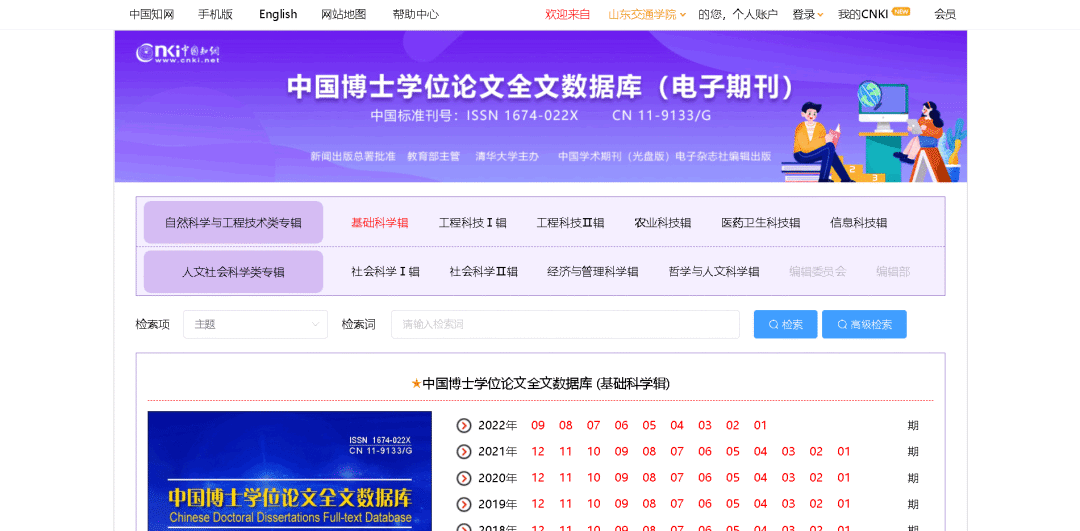Select the 信息科技辑 tab
Viewport: 1080px width, 531px height.
tap(858, 222)
